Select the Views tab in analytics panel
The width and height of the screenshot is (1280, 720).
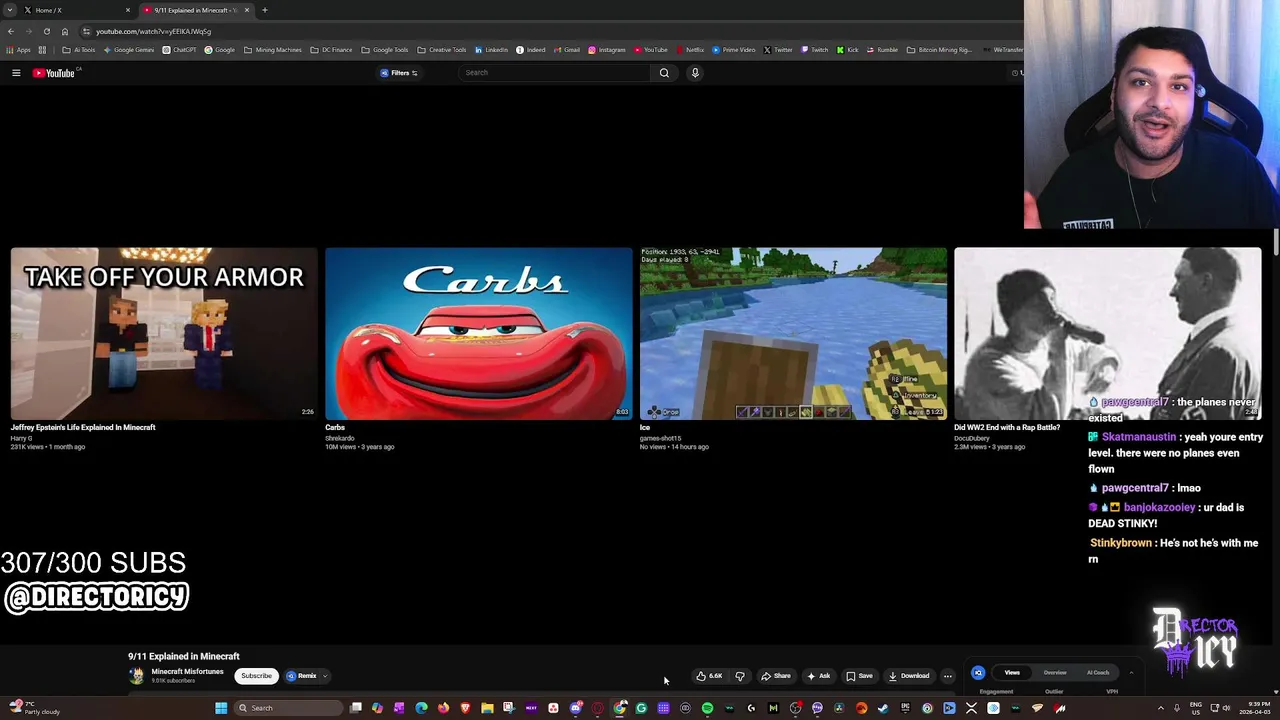[x=1012, y=673]
